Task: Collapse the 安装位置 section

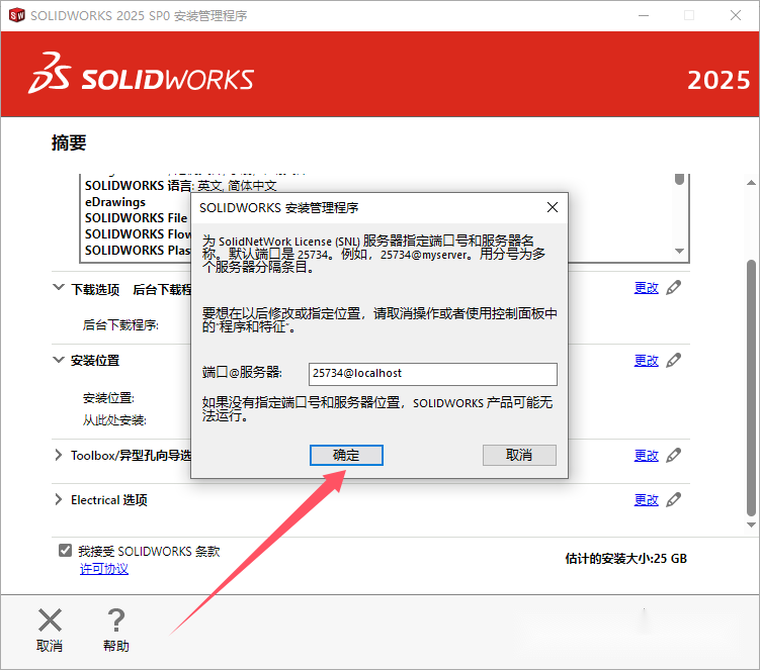Action: click(58, 360)
